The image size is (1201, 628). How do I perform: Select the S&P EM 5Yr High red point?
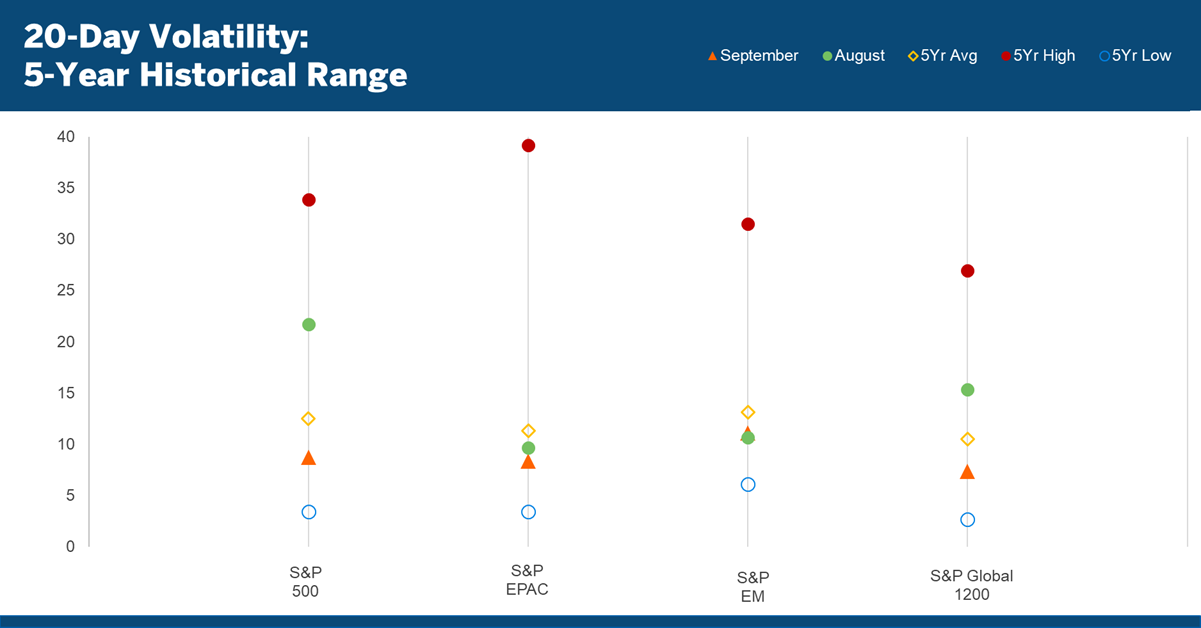pyautogui.click(x=748, y=224)
